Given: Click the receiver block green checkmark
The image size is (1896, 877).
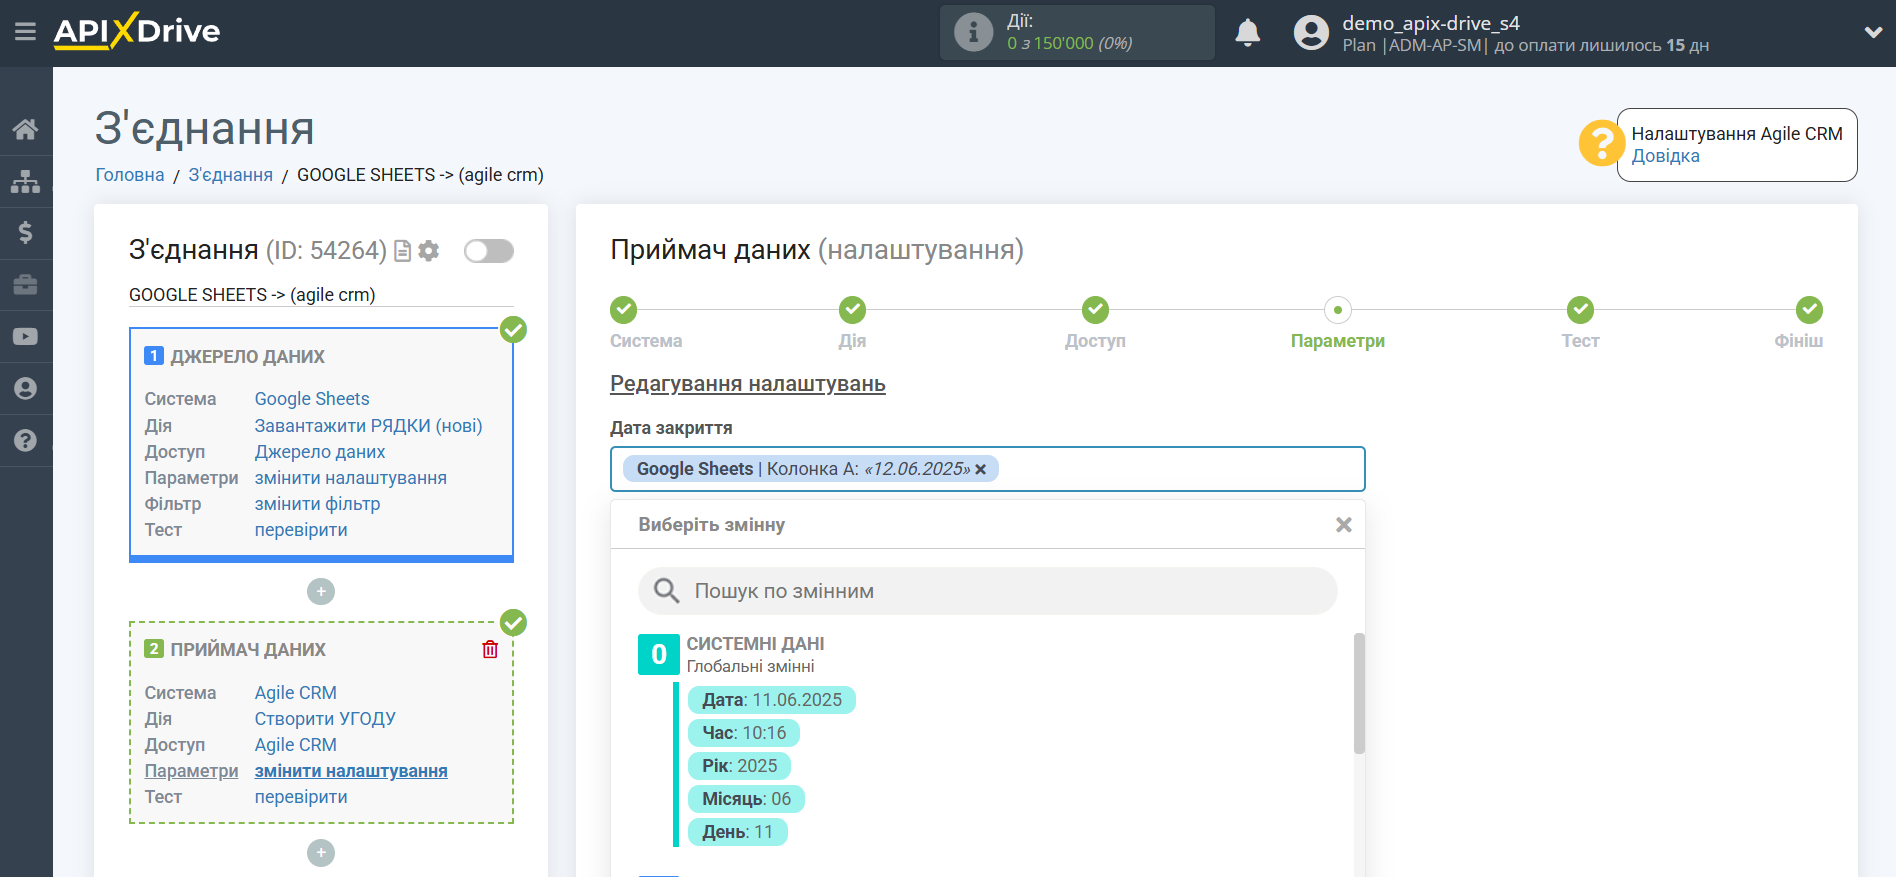Looking at the screenshot, I should coord(514,623).
